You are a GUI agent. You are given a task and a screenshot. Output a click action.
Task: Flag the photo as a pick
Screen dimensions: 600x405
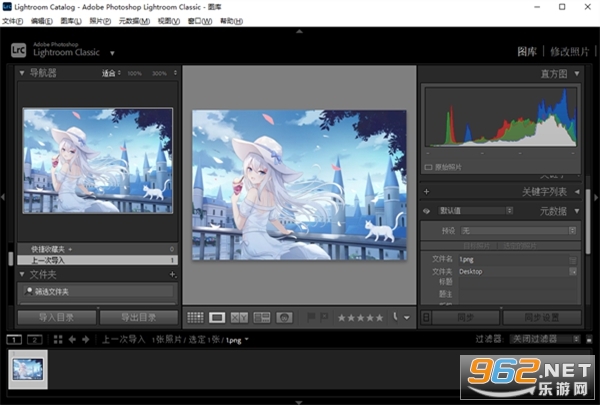[x=311, y=317]
